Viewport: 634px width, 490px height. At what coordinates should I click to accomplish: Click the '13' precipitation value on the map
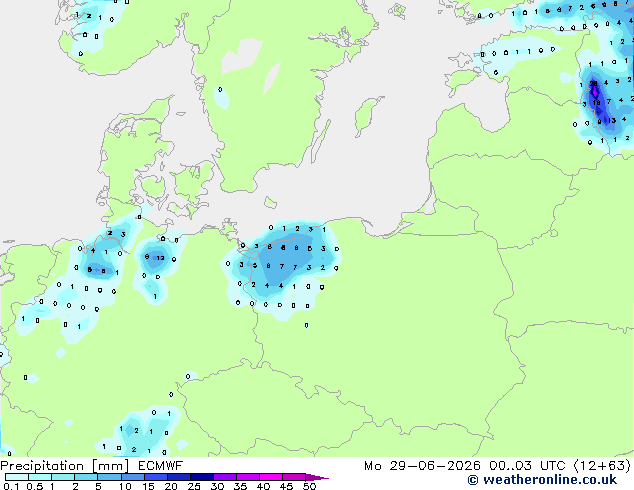612,120
